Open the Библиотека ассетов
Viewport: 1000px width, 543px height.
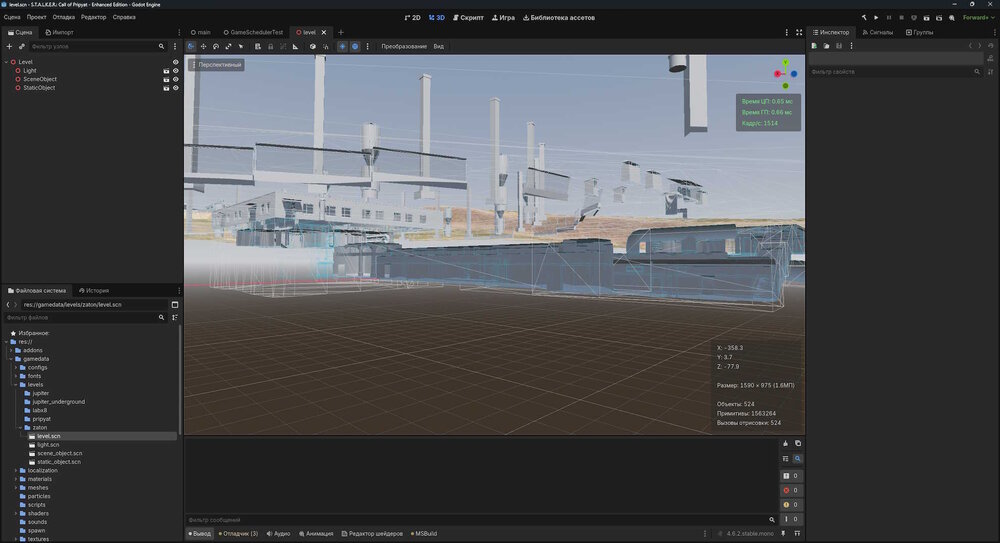click(559, 18)
